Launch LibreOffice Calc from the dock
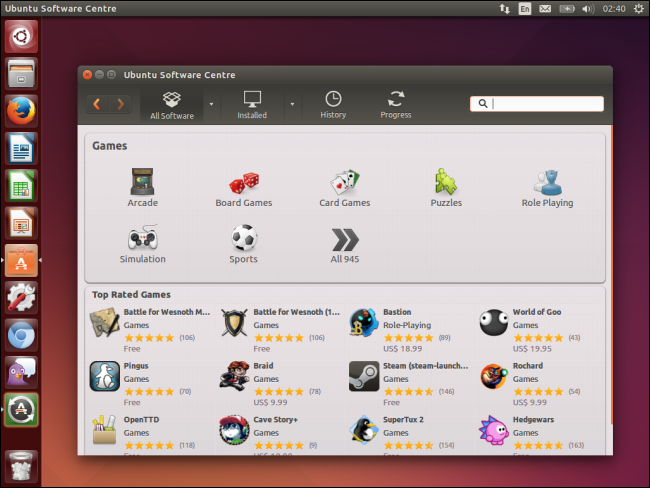 [21, 186]
